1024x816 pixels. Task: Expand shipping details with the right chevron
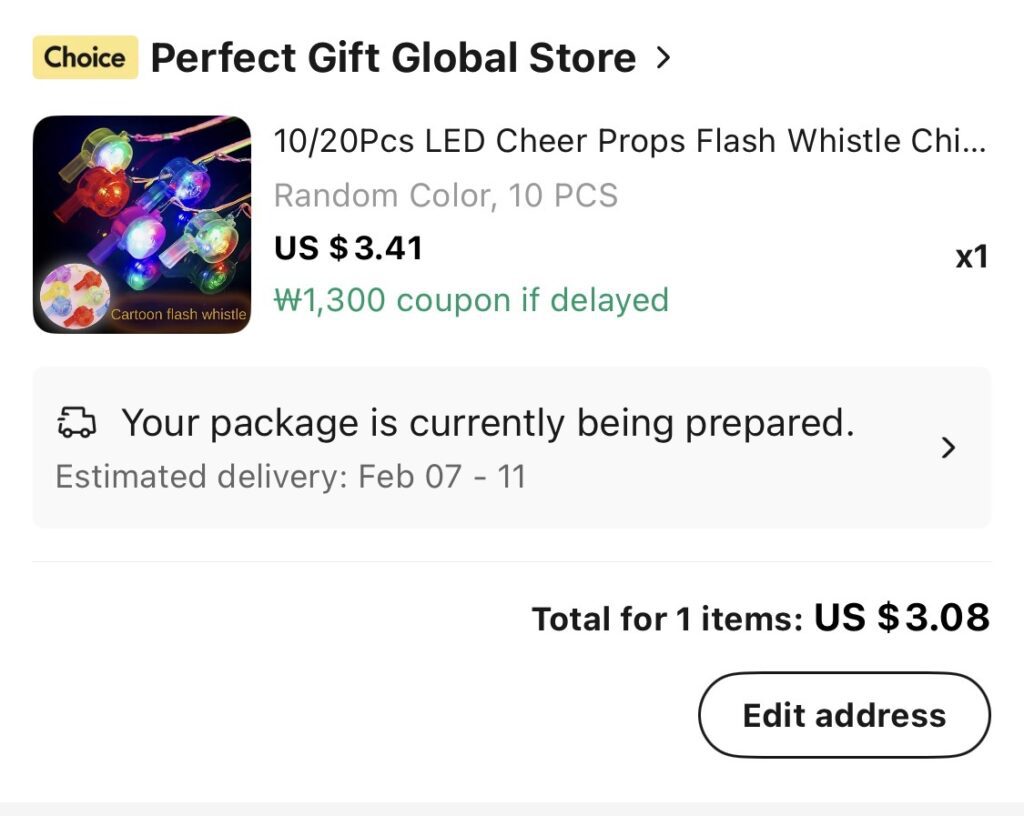point(949,448)
